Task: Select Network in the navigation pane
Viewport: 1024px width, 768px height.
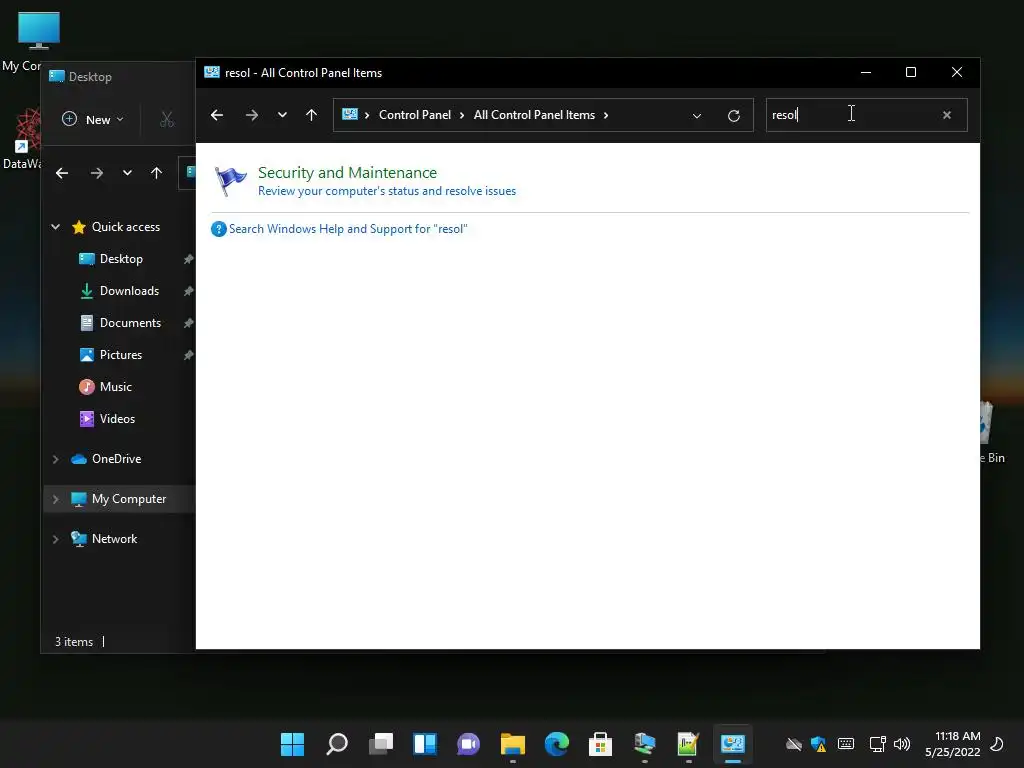Action: [x=114, y=539]
